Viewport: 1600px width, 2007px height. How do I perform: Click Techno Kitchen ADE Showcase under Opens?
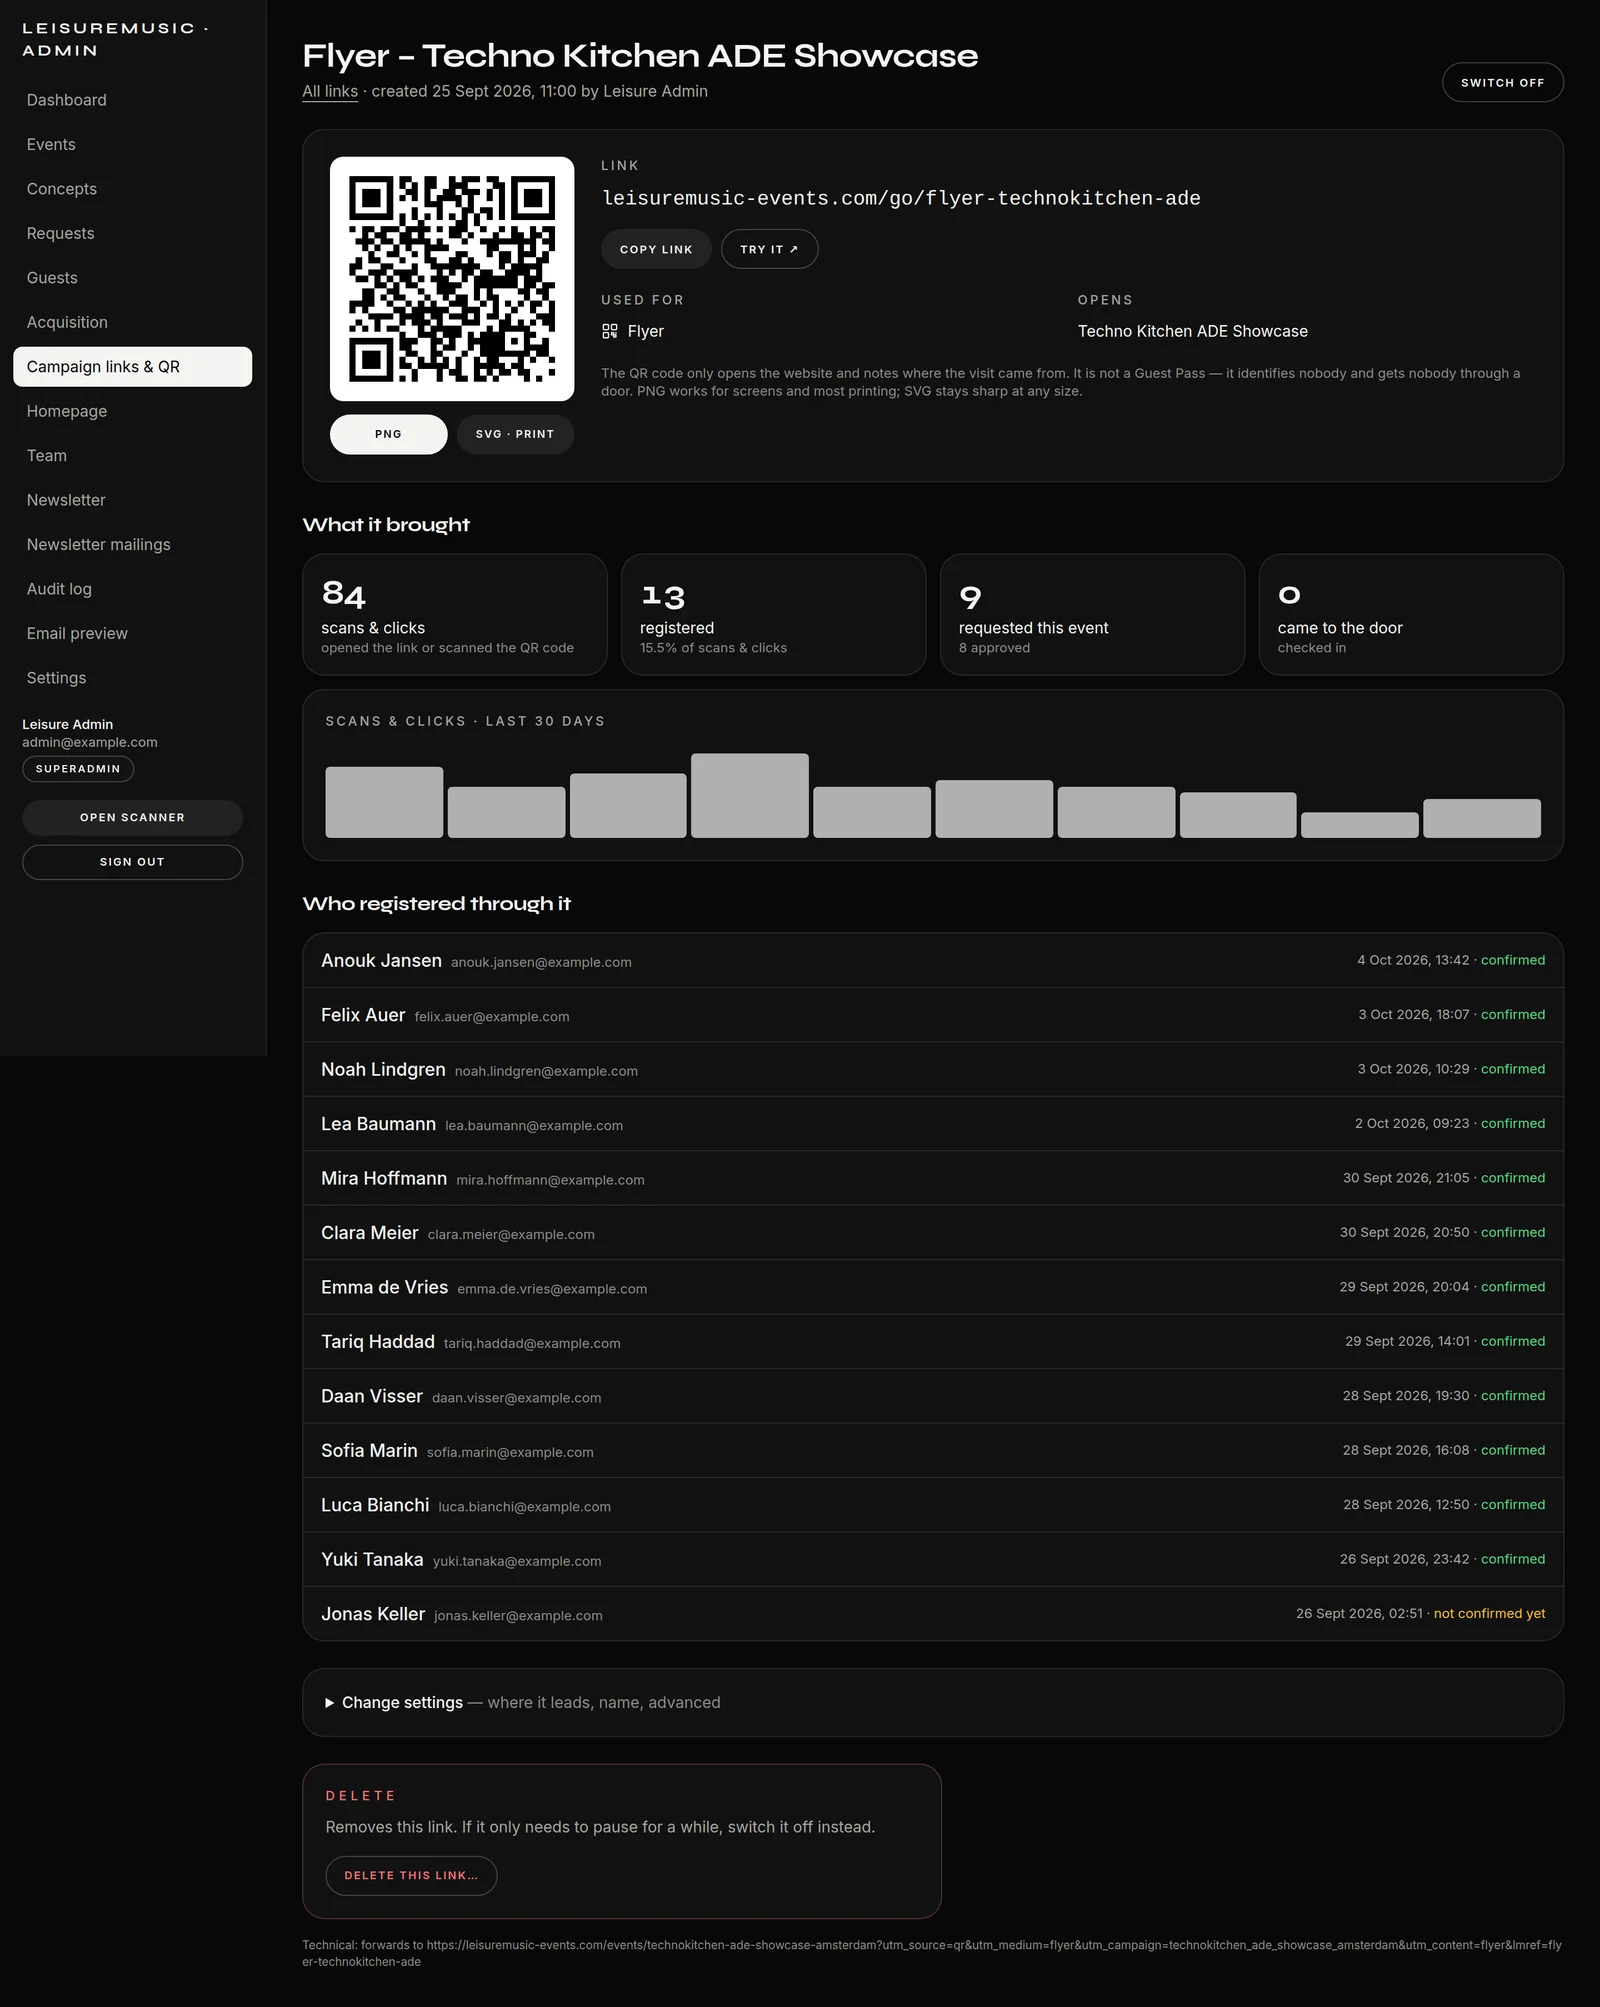1192,331
